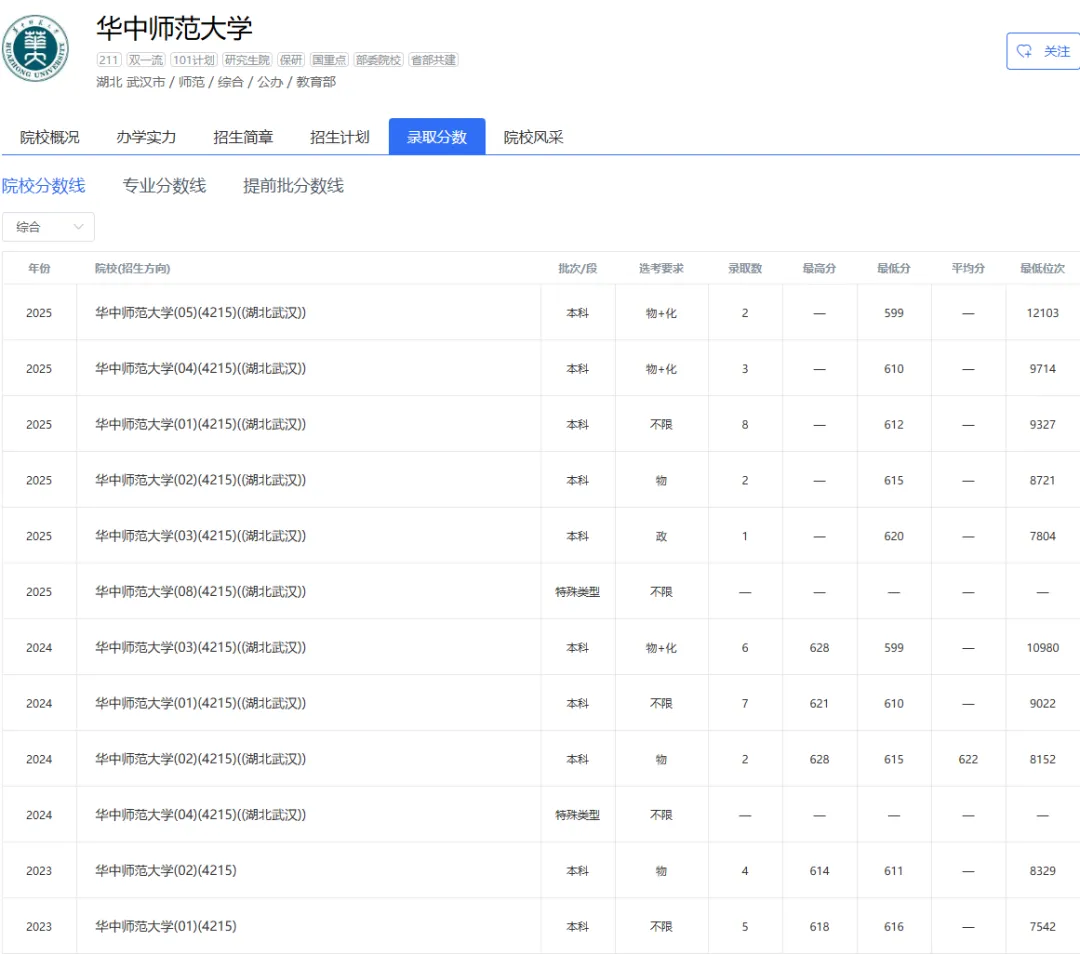Click minimum score 616 cell

[x=894, y=926]
